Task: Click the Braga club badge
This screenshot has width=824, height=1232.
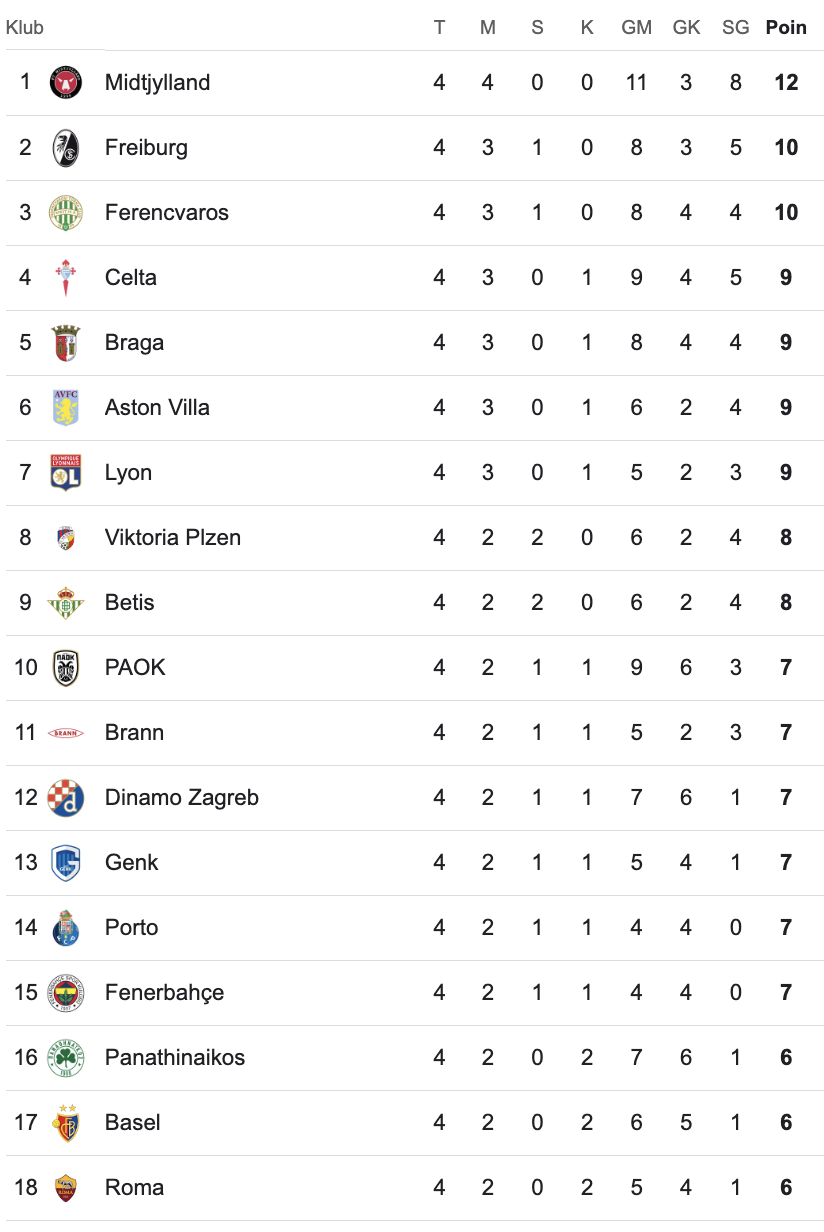Action: [x=66, y=342]
